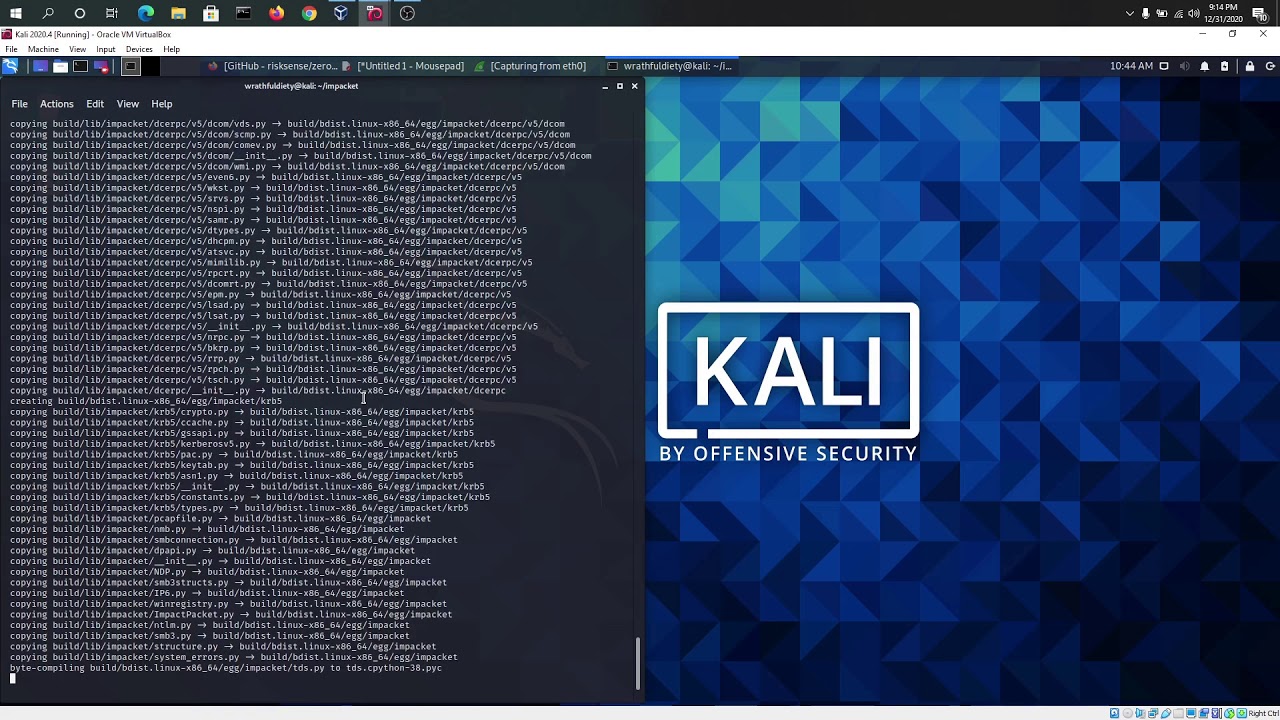Click VirtualBox network status icon
Viewport: 1280px width, 720px height.
click(x=1153, y=713)
